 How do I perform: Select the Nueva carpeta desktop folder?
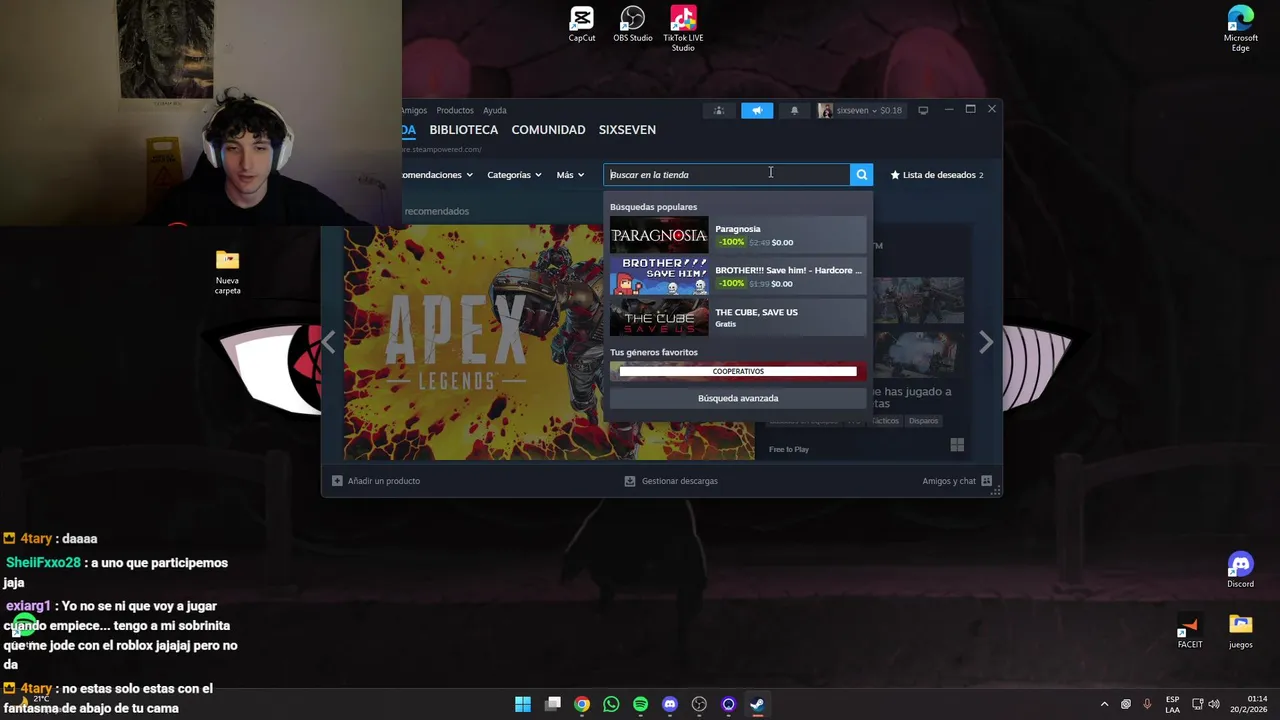pyautogui.click(x=227, y=272)
